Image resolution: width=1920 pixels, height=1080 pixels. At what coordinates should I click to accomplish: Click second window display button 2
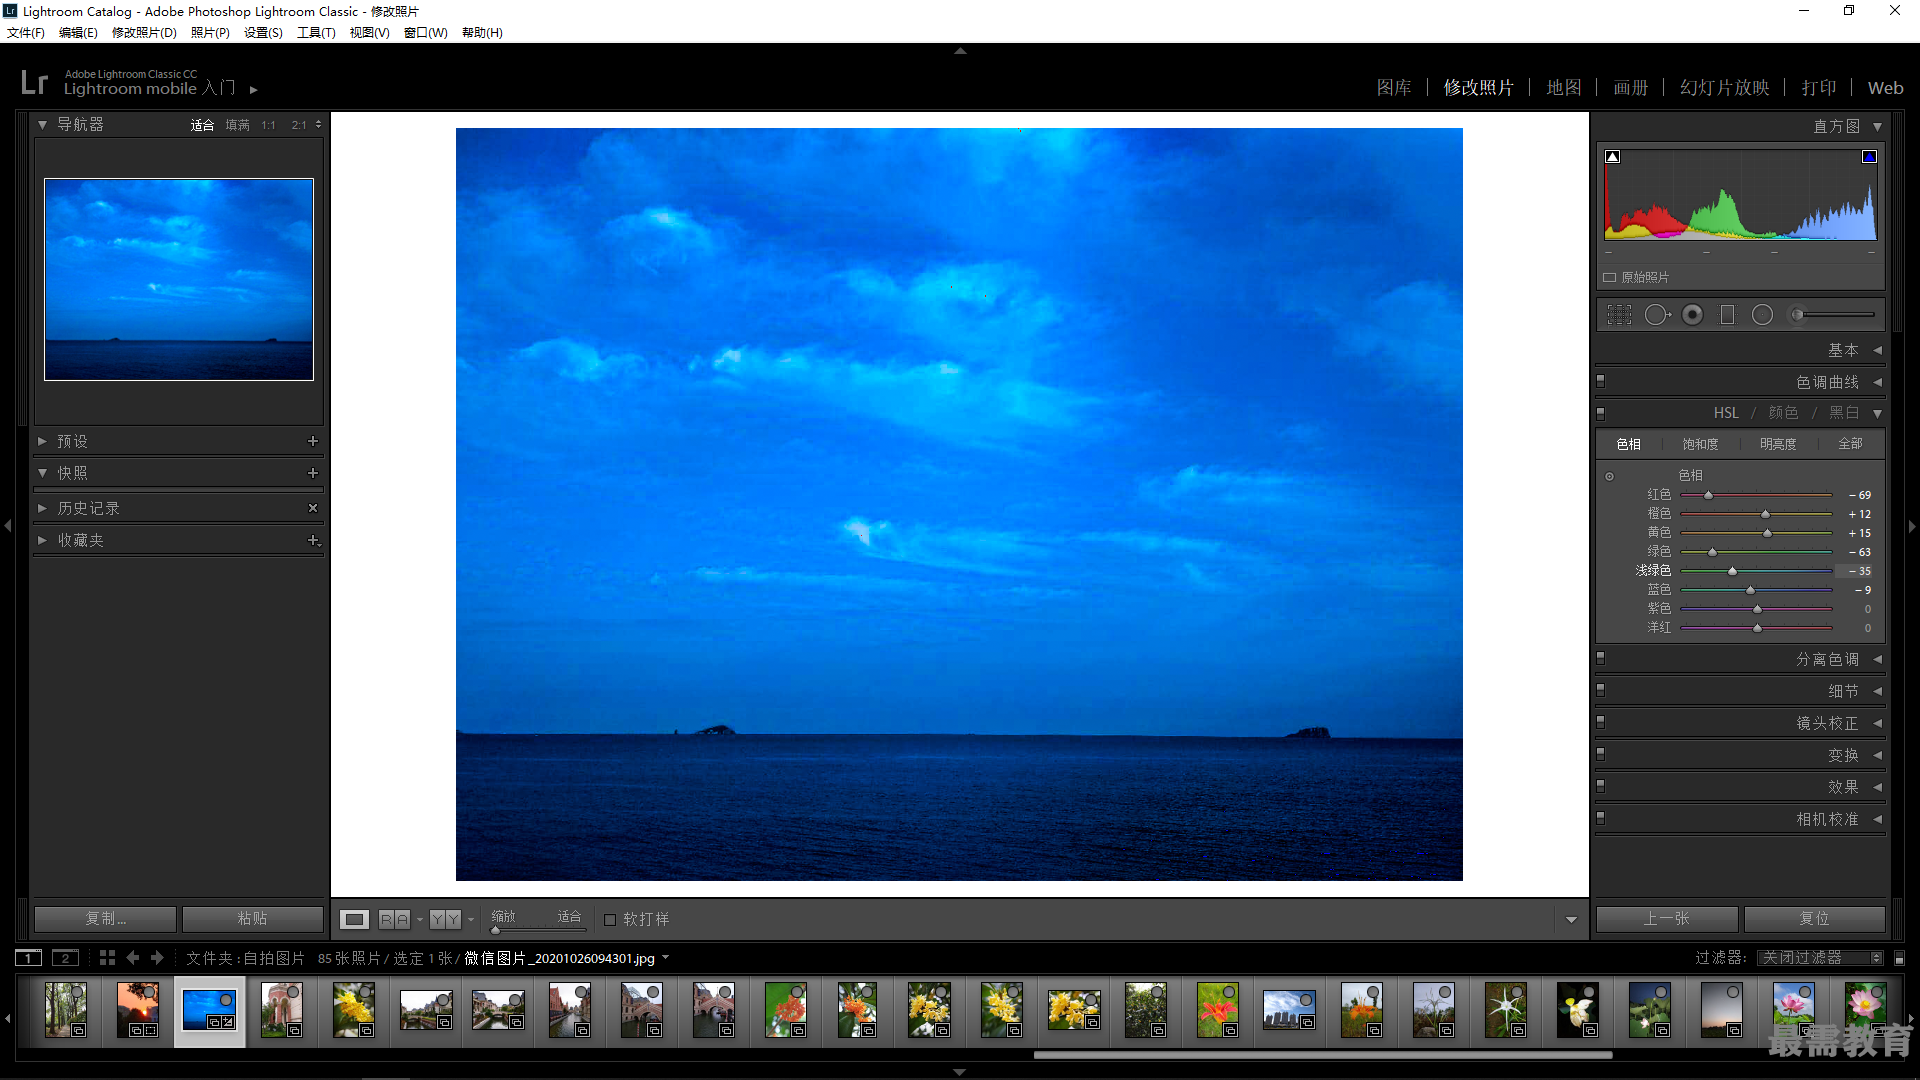(65, 958)
